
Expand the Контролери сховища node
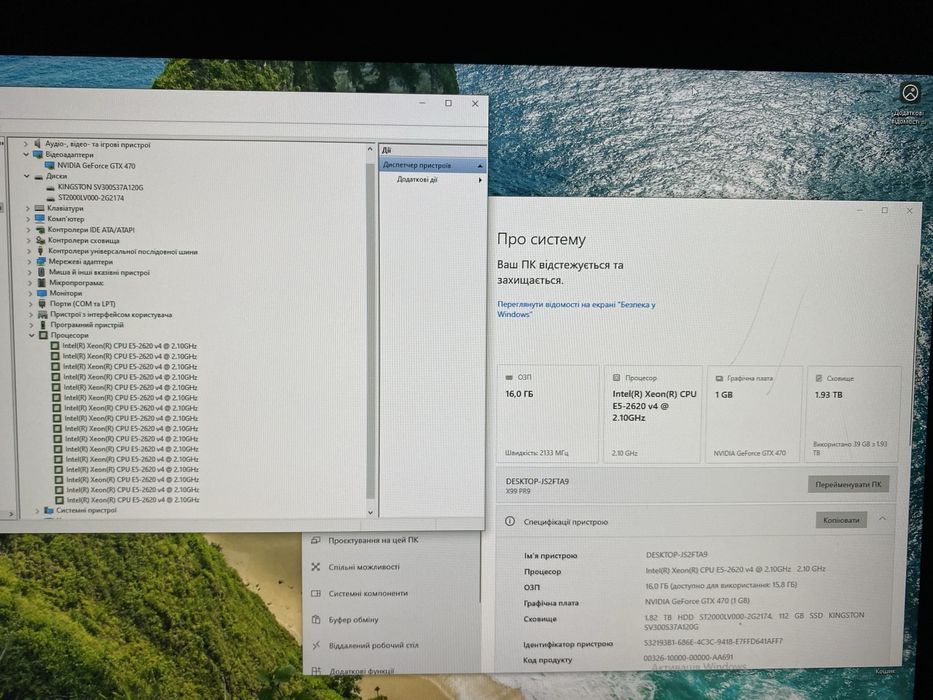coord(28,240)
